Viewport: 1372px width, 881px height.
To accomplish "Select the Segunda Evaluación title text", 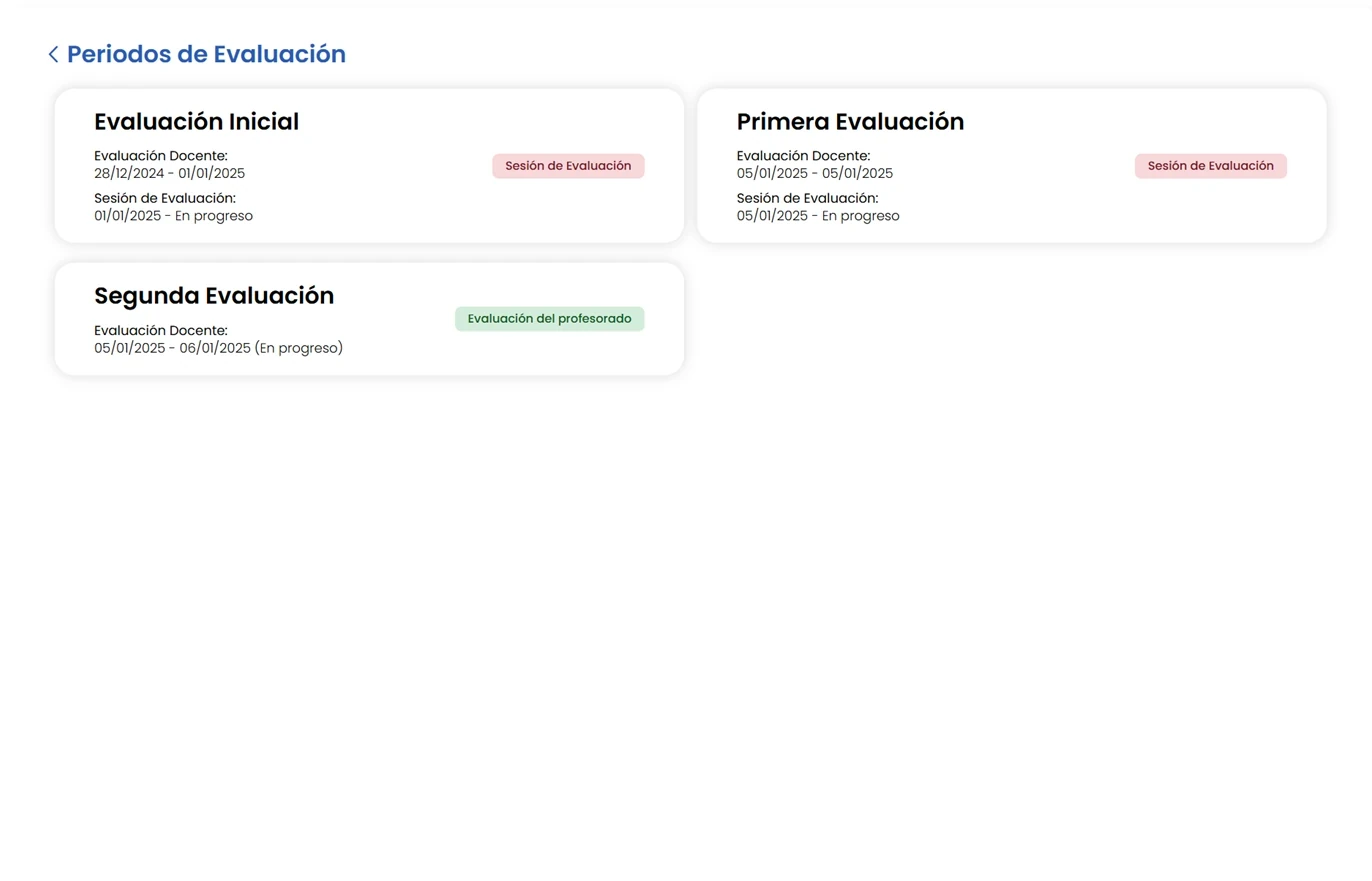I will pos(214,296).
